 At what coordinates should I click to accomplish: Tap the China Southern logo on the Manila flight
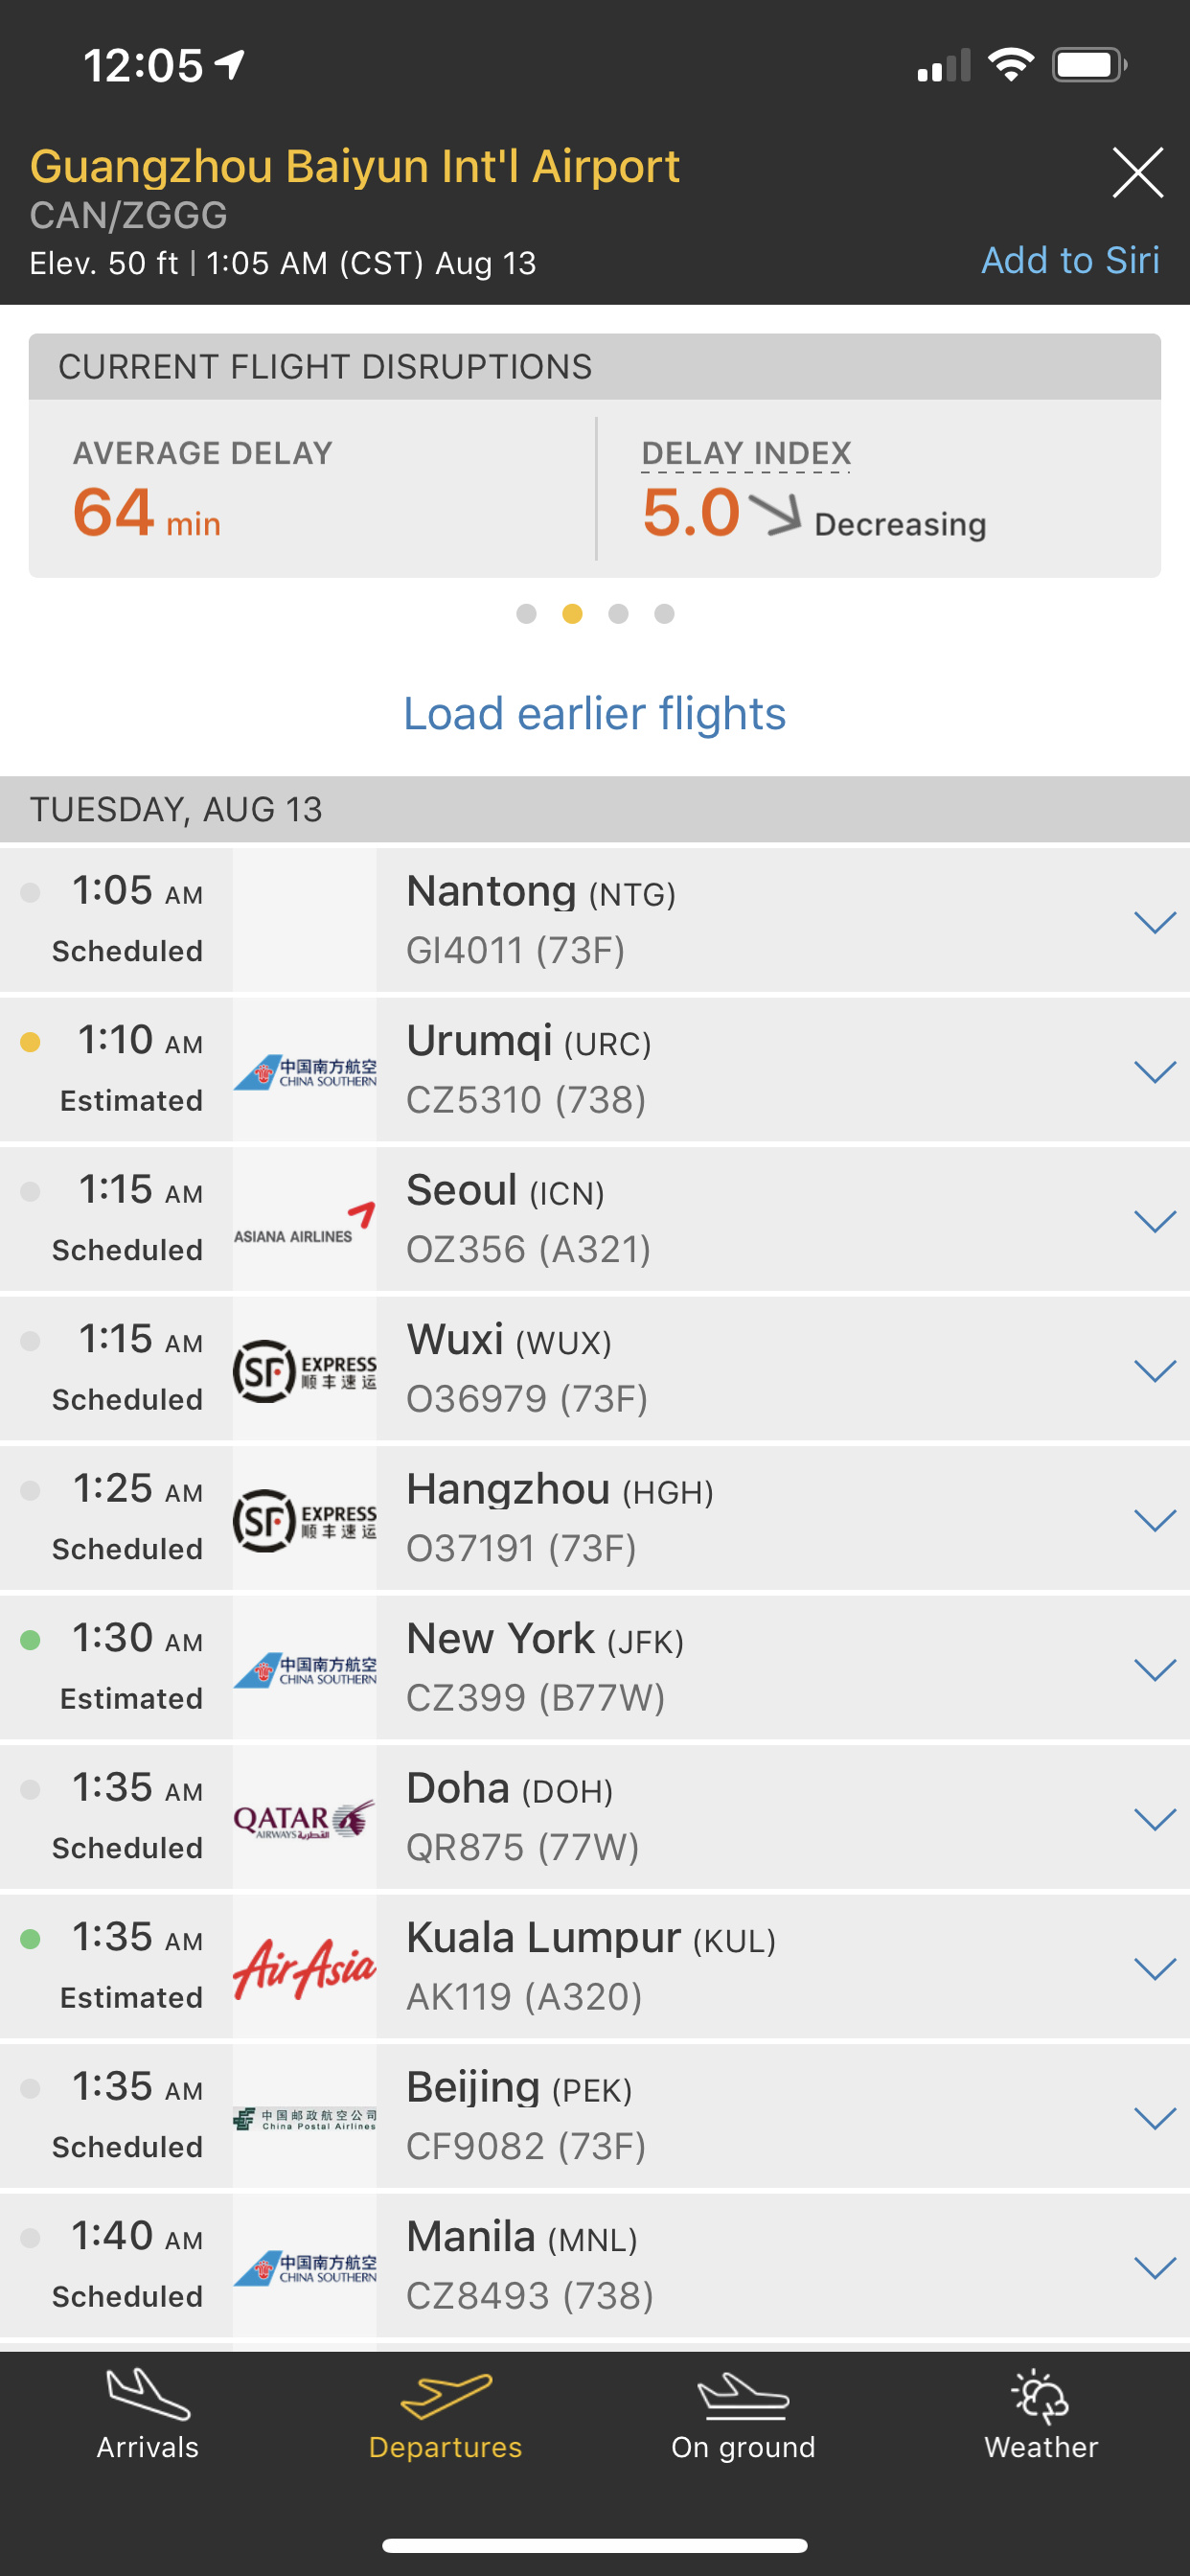(x=304, y=2267)
